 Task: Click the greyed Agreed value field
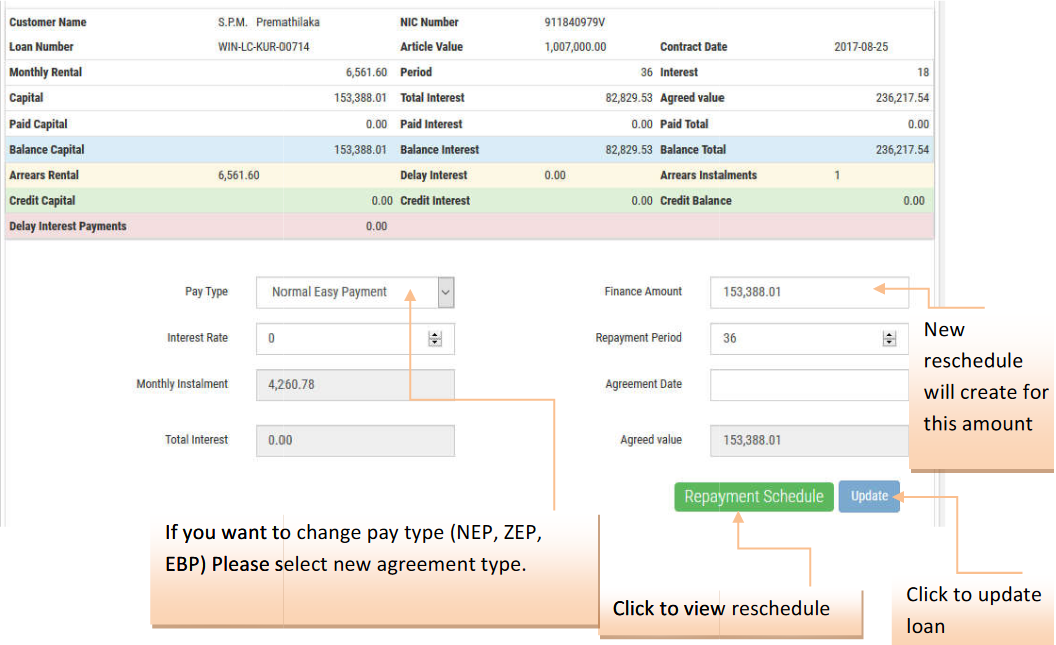[x=808, y=441]
